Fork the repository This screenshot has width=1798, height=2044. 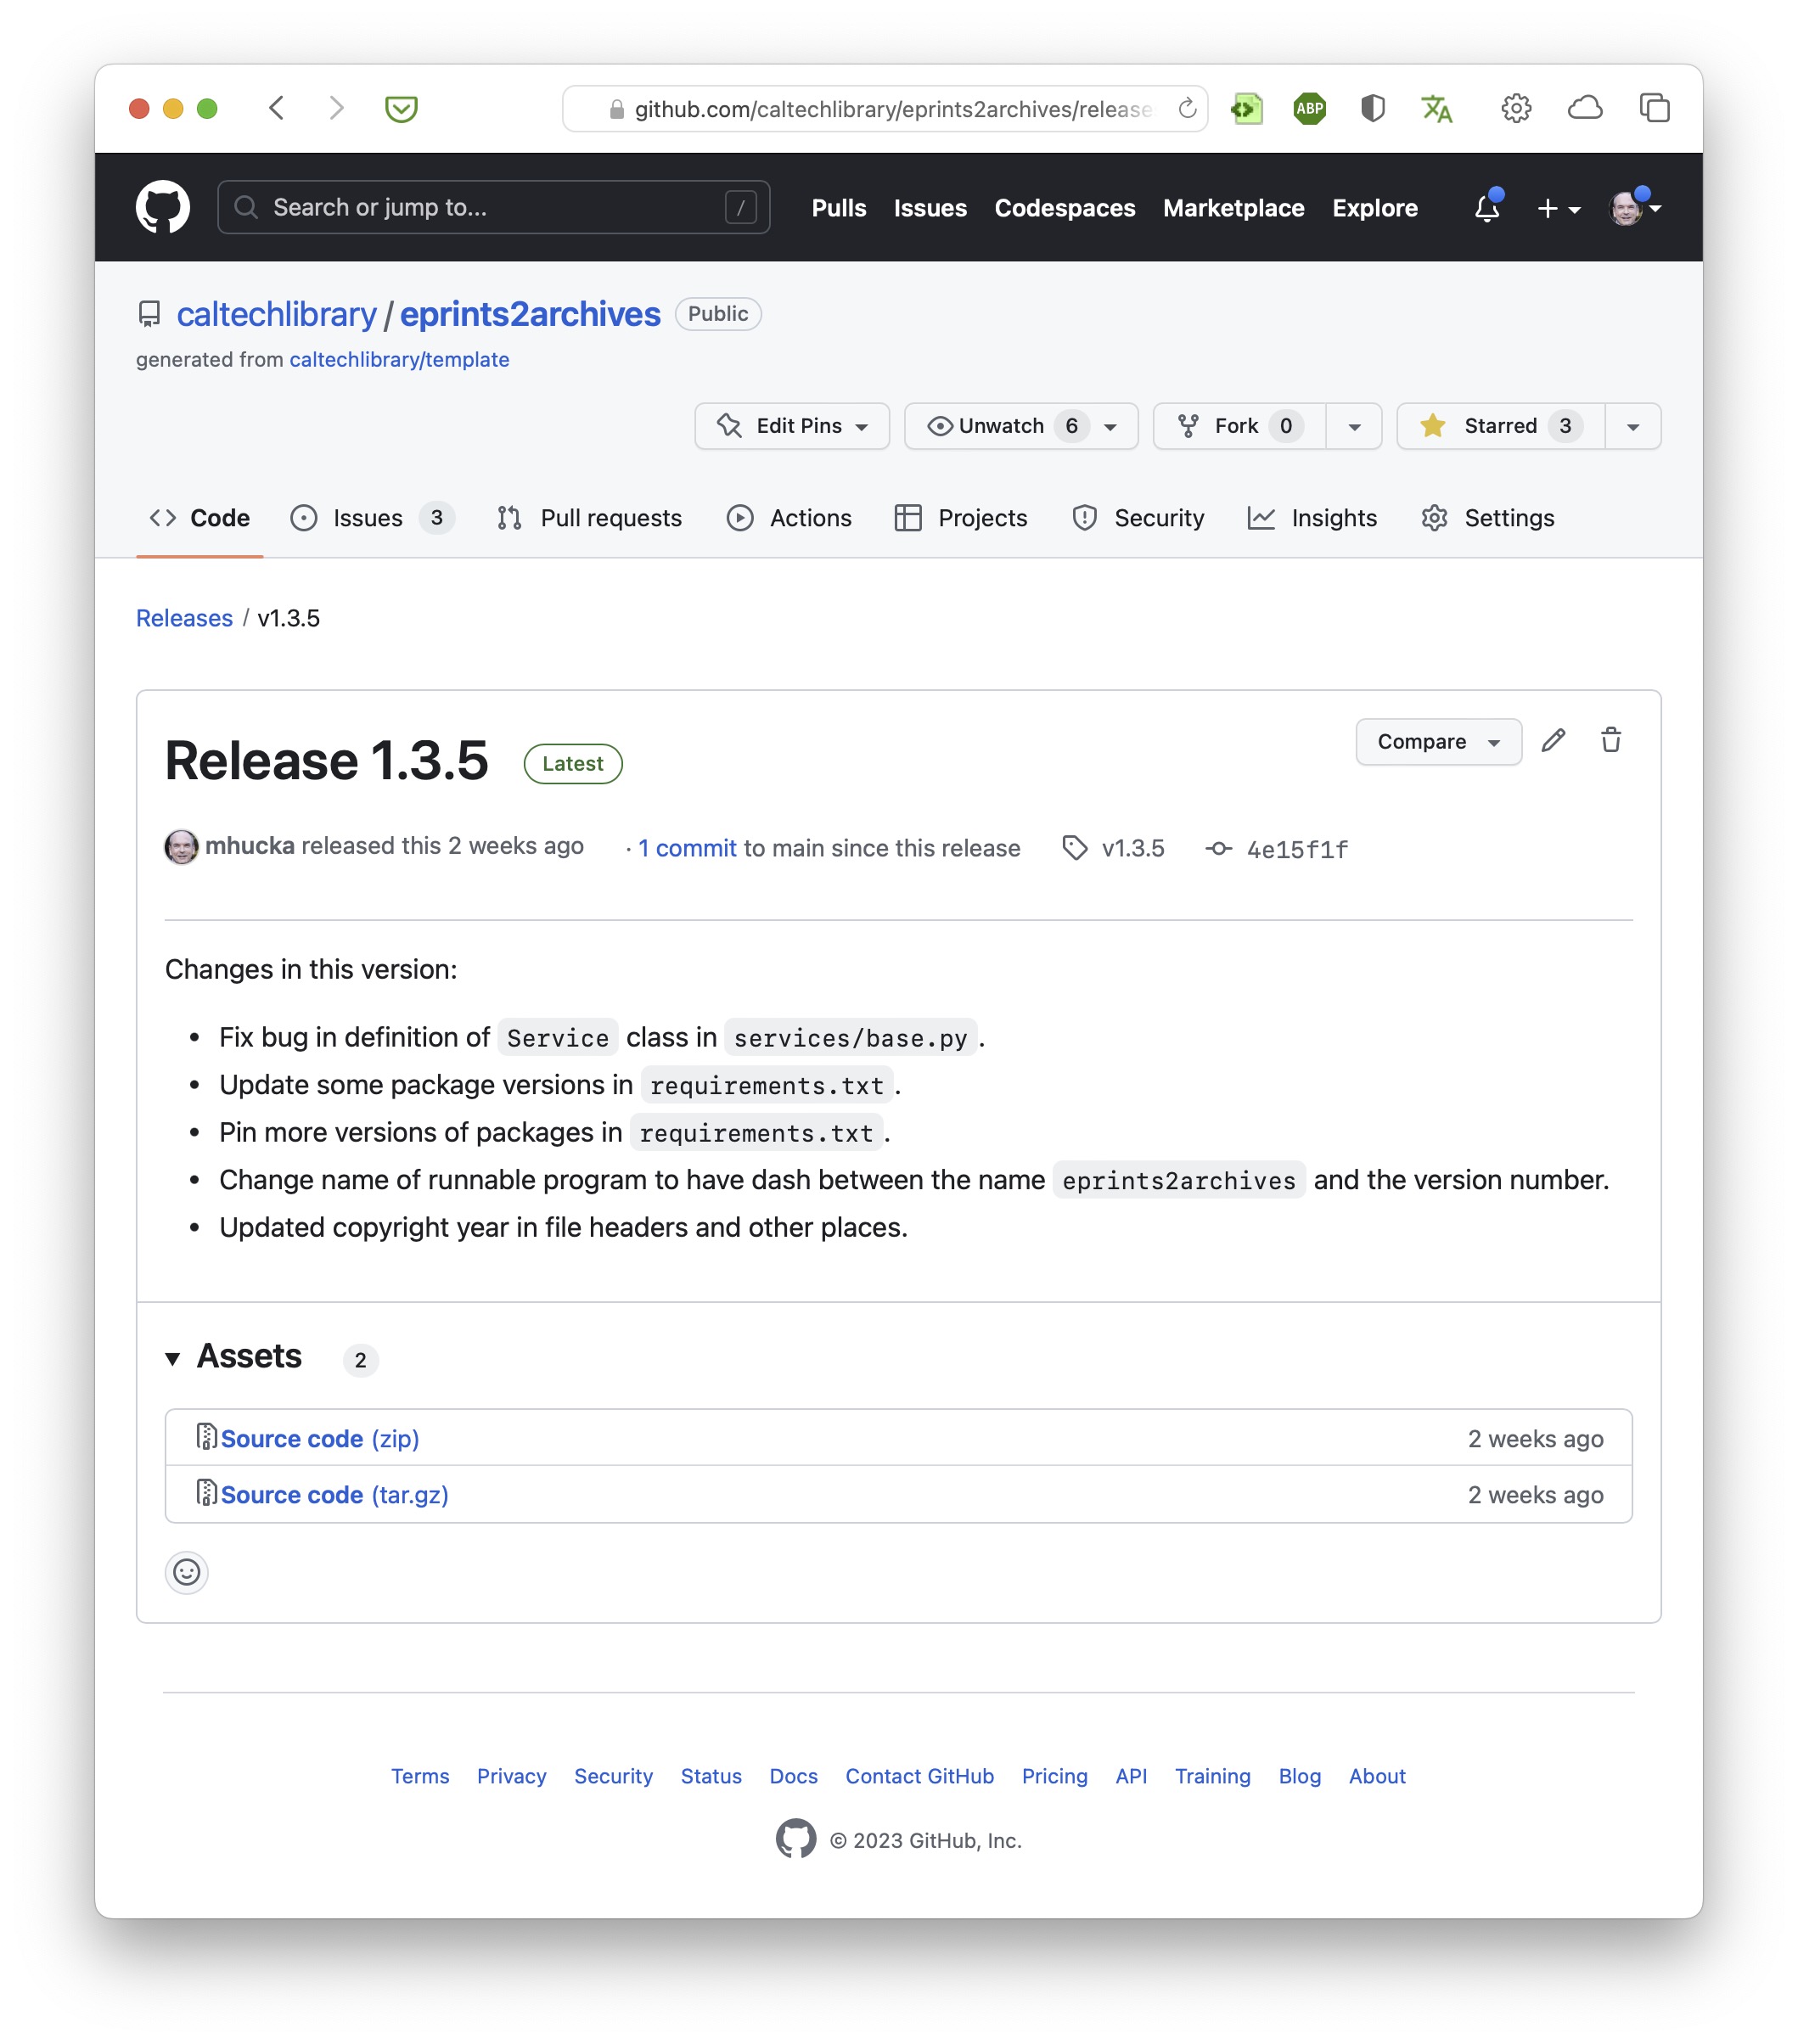pyautogui.click(x=1239, y=426)
